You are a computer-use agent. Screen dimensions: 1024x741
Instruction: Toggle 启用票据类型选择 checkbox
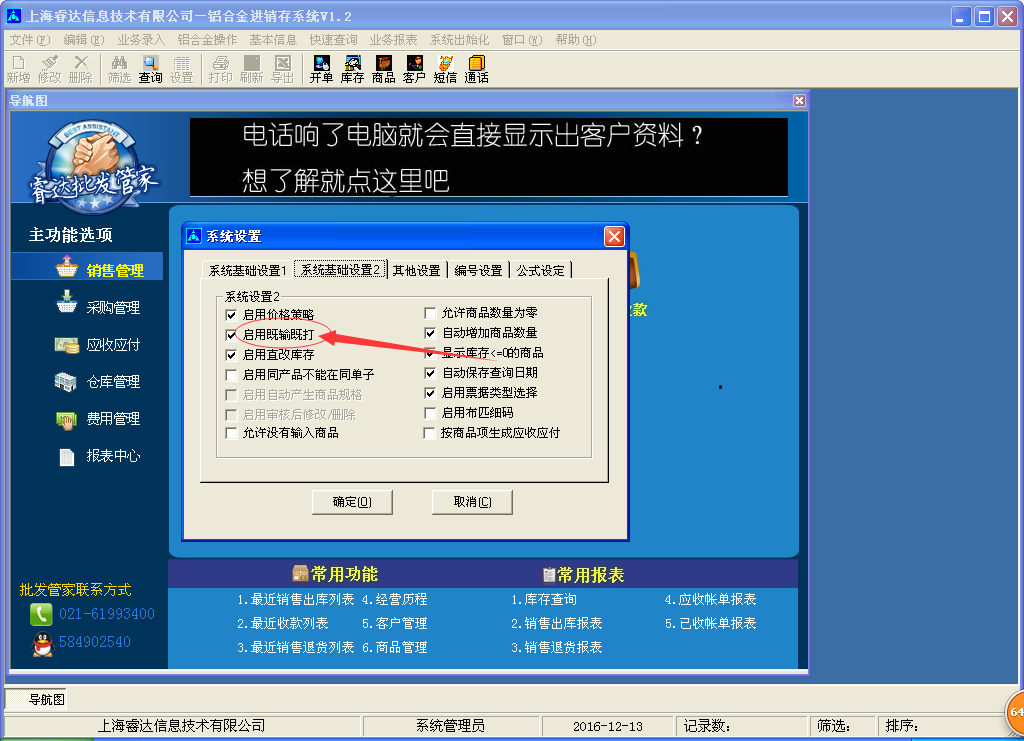[x=430, y=393]
